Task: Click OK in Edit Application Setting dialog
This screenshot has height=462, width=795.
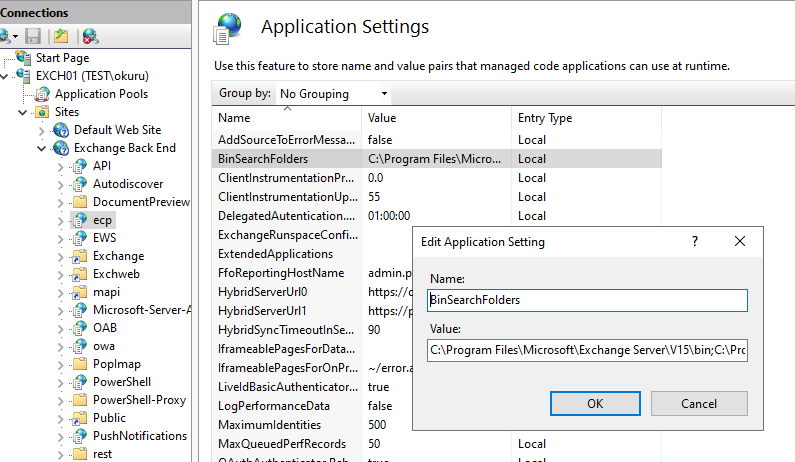Action: [595, 404]
